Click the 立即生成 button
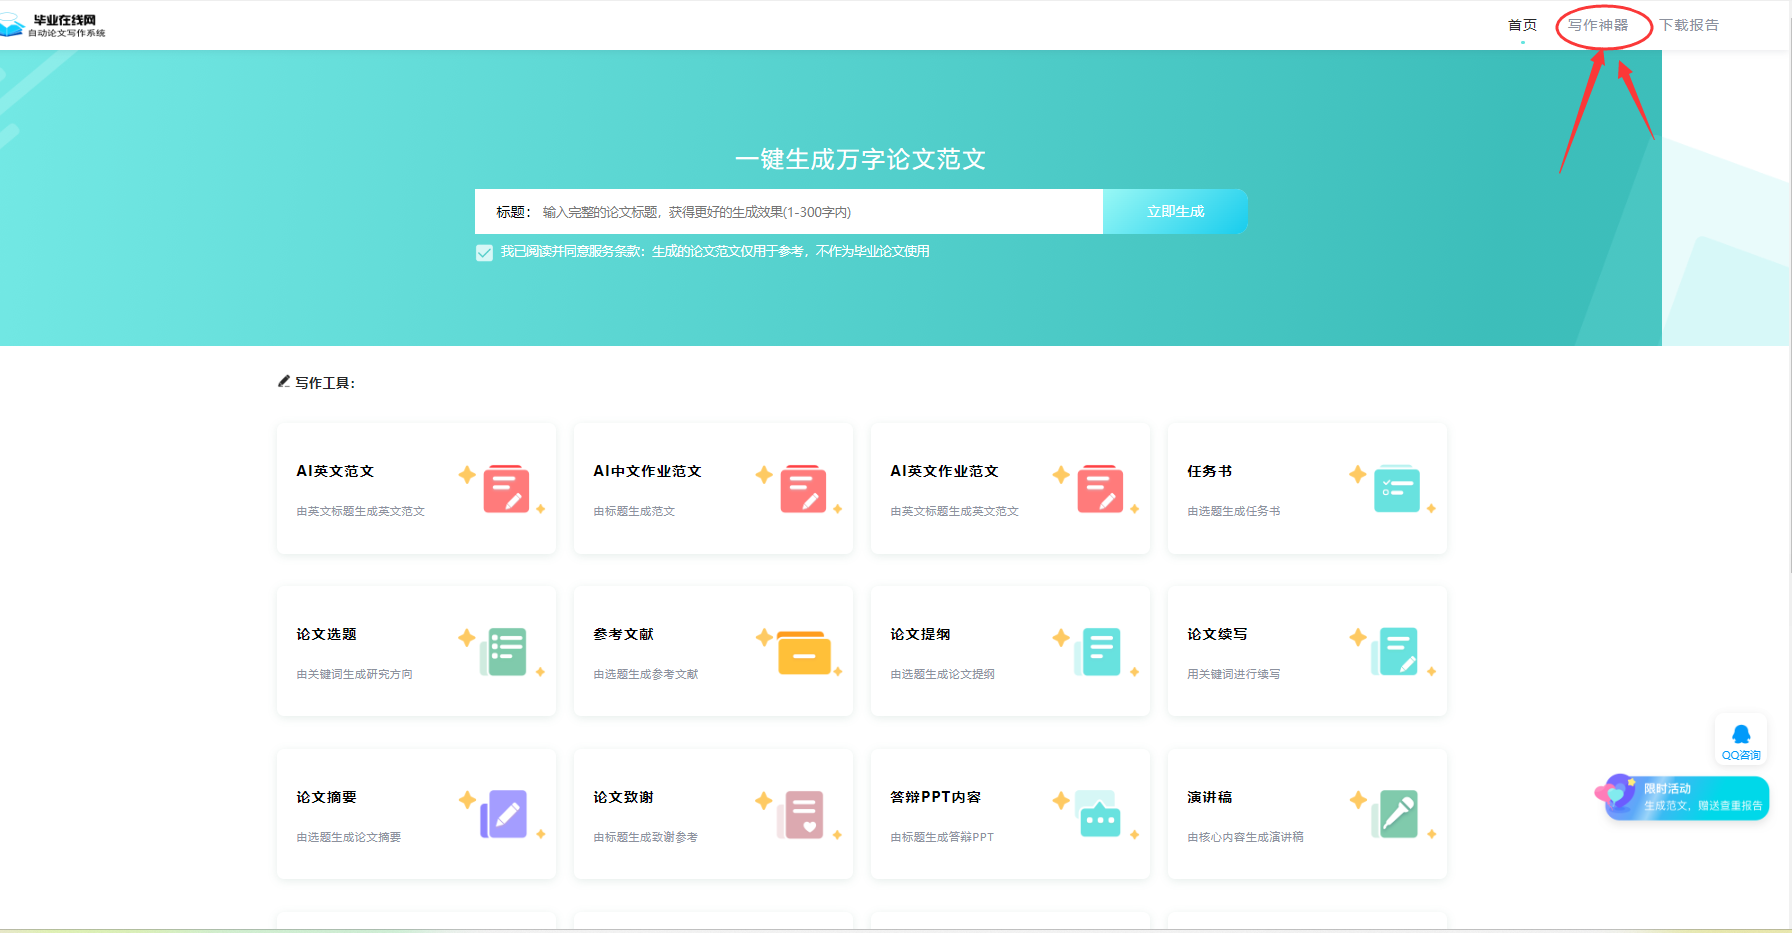The height and width of the screenshot is (933, 1792). [x=1175, y=211]
